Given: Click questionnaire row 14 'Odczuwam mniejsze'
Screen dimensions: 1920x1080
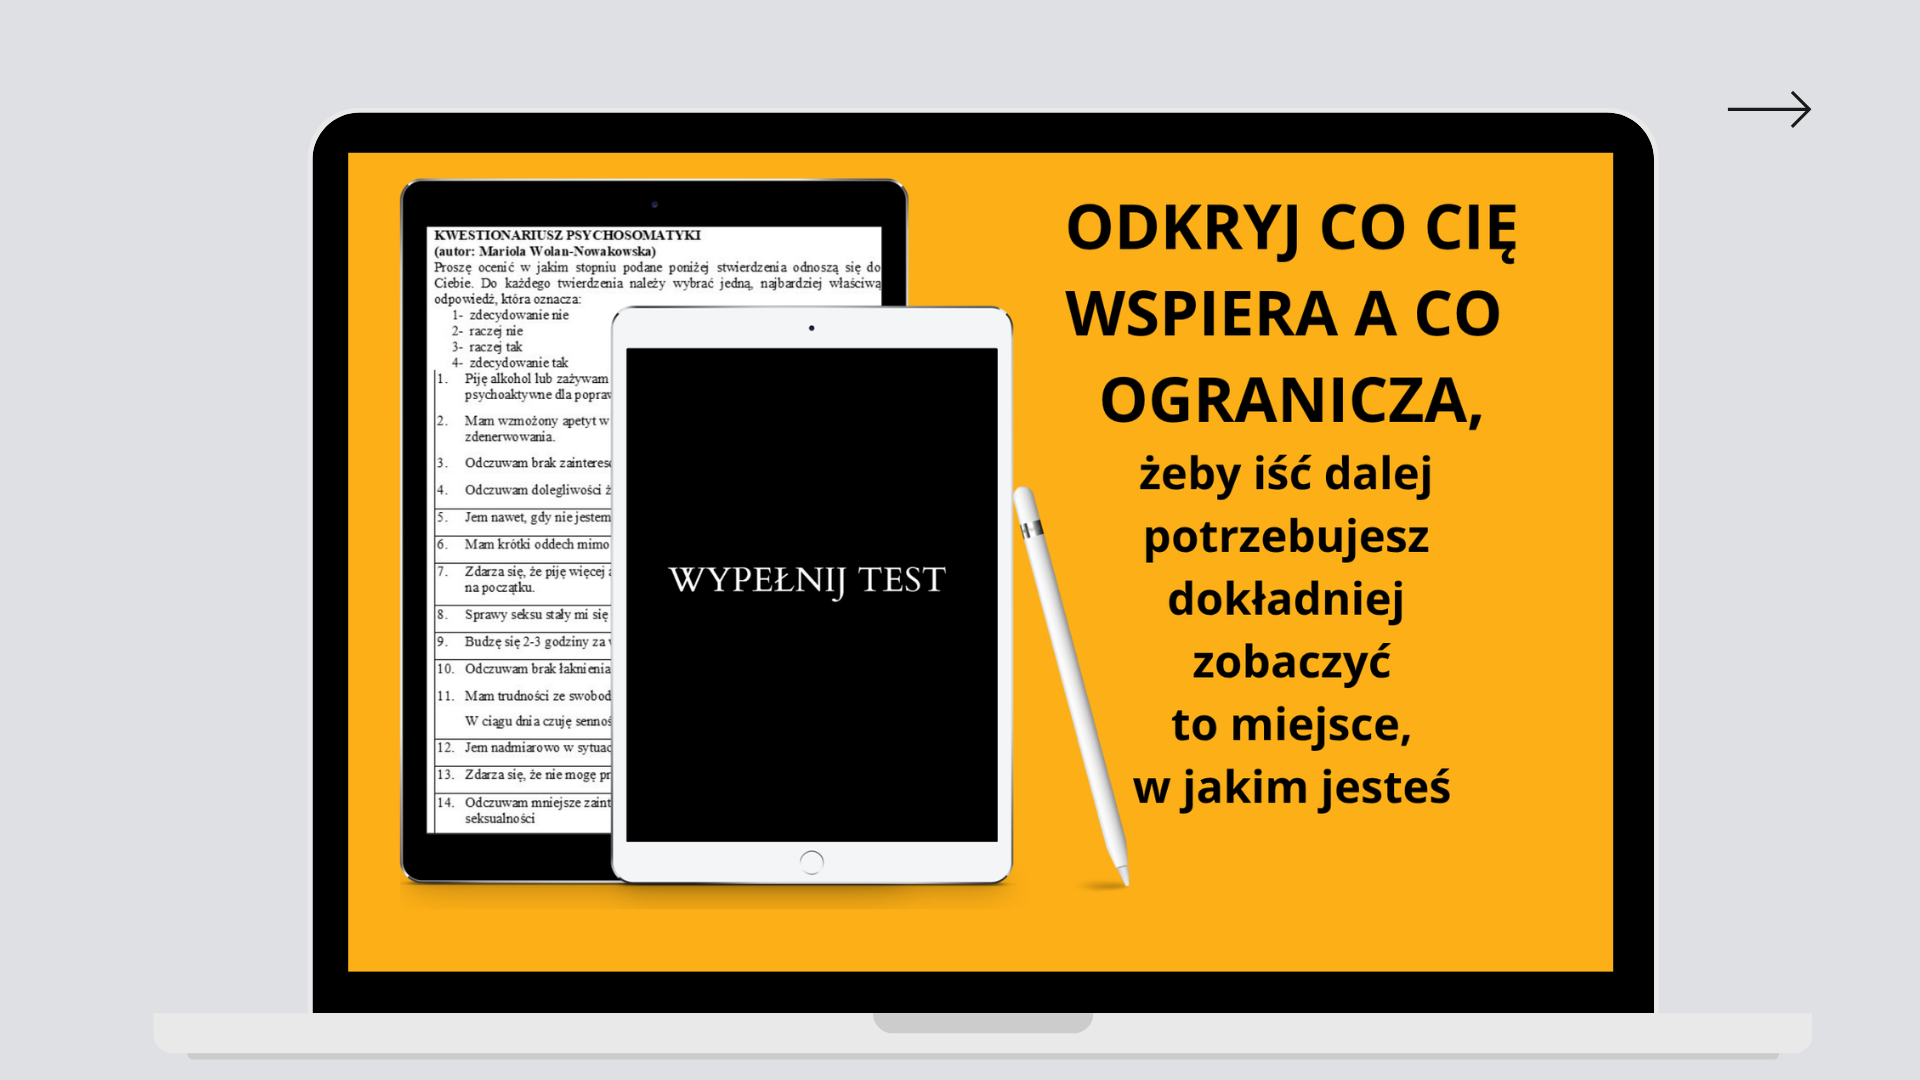Looking at the screenshot, I should tap(536, 803).
